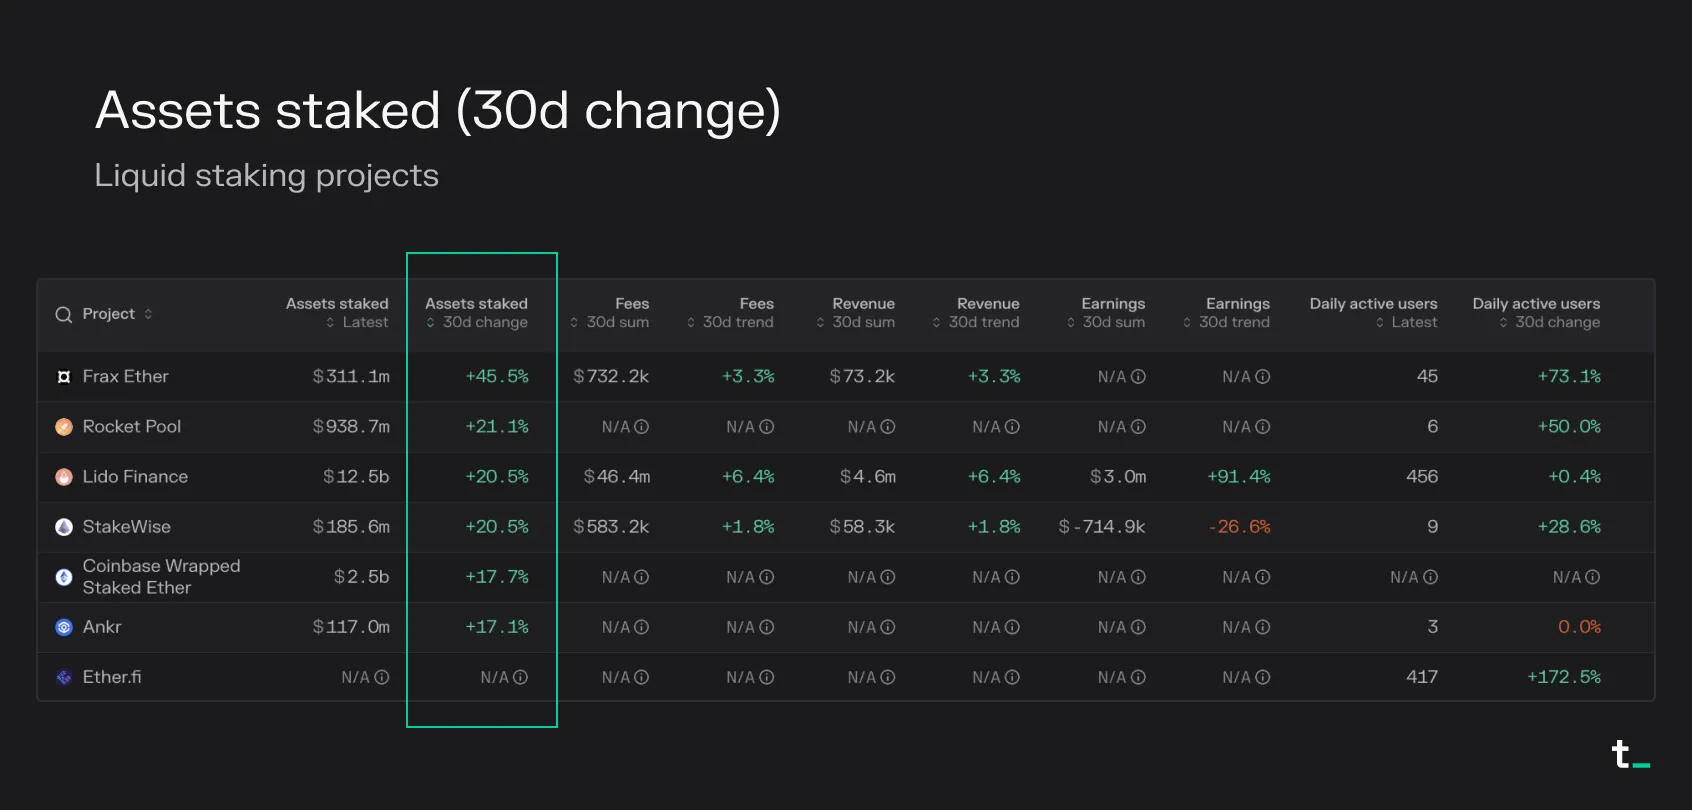Click info icon in Coinbase Daily active users Latest

tap(1430, 577)
